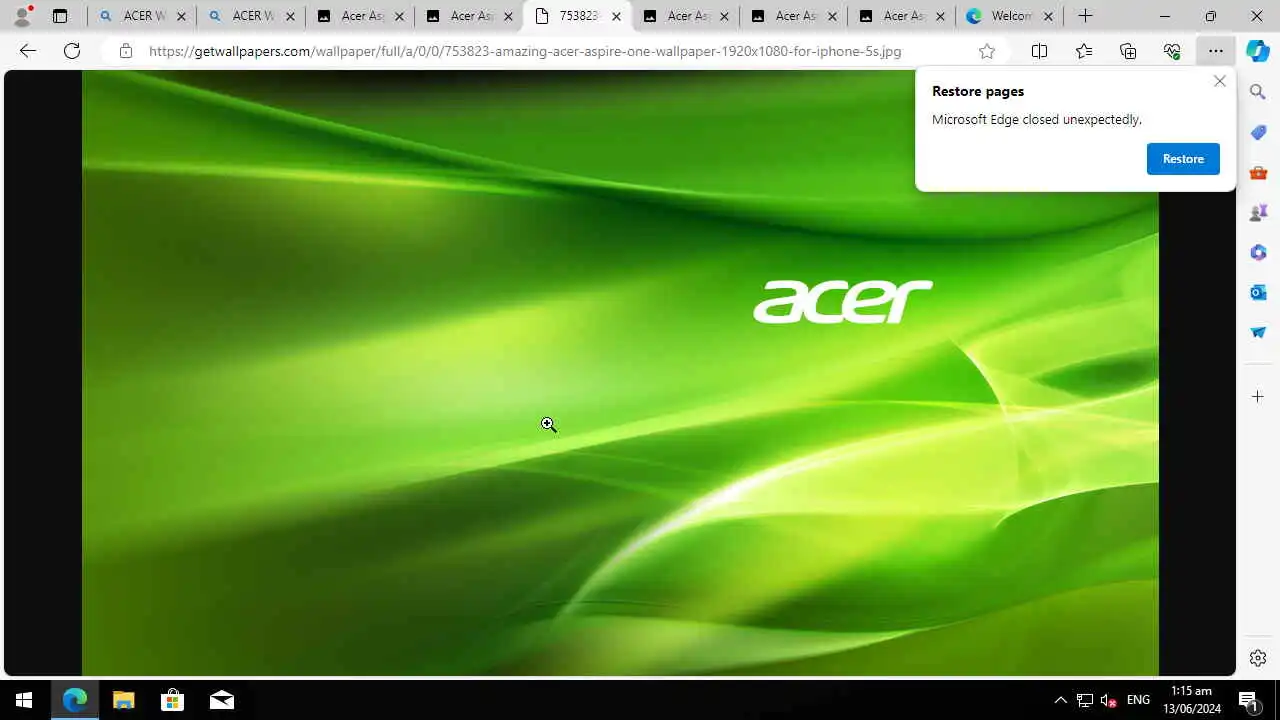Switch to second ACER W search tab
Image resolution: width=1280 pixels, height=720 pixels.
251,16
